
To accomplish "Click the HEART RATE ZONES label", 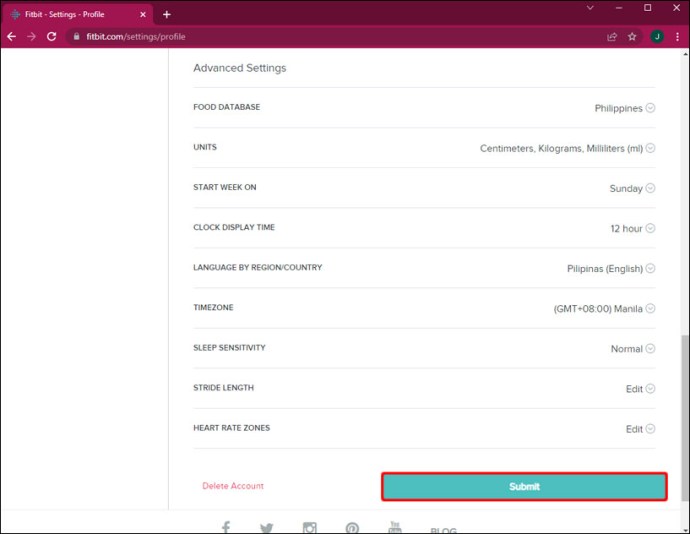I will point(231,427).
